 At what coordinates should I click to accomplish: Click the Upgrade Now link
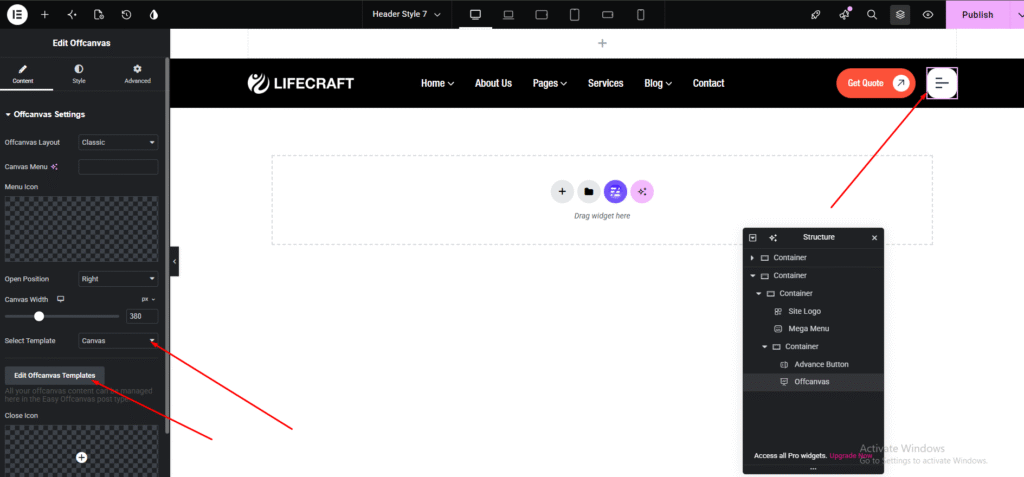(851, 455)
